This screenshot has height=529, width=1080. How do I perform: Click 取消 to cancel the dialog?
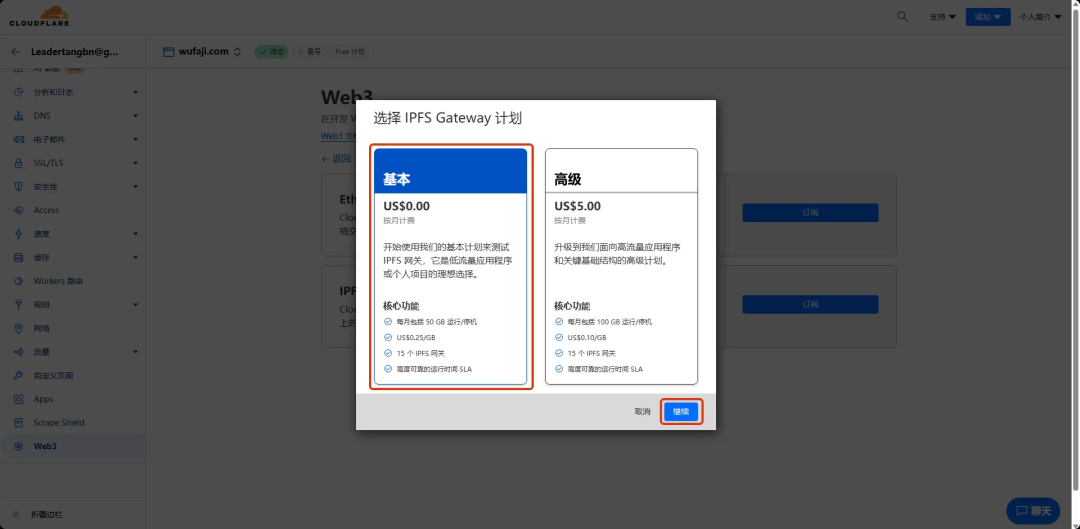point(642,412)
